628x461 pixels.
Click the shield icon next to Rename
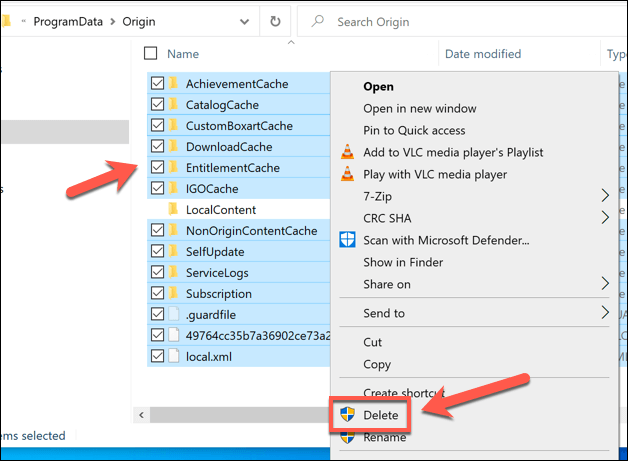(x=348, y=437)
